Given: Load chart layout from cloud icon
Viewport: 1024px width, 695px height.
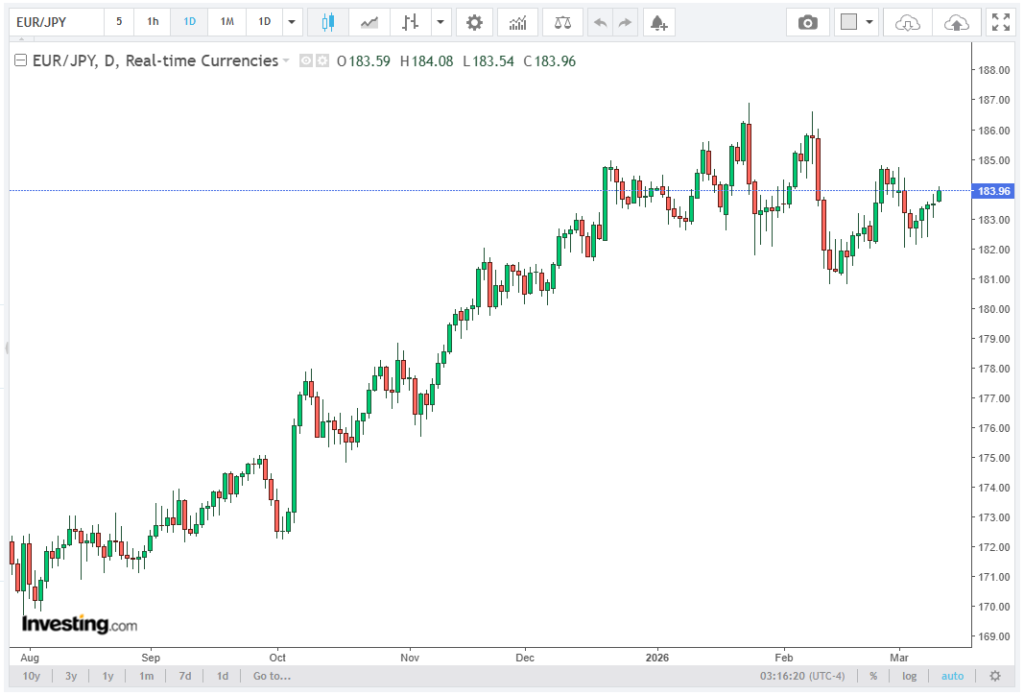Looking at the screenshot, I should coord(907,22).
